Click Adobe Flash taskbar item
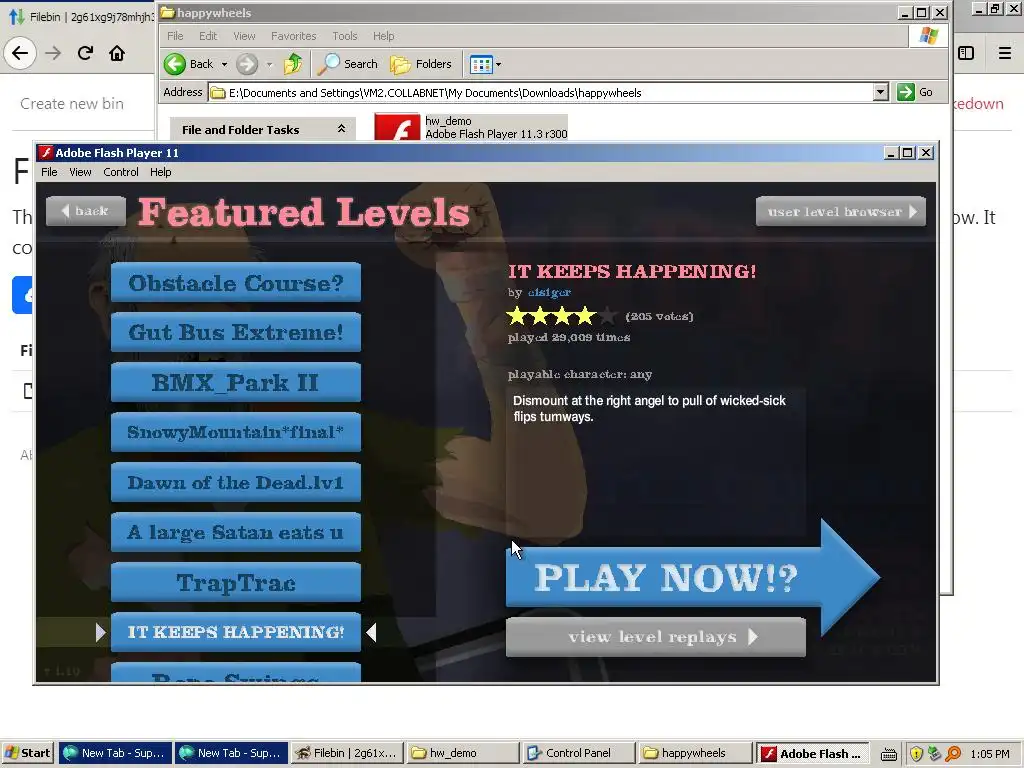Image resolution: width=1024 pixels, height=768 pixels. (813, 753)
